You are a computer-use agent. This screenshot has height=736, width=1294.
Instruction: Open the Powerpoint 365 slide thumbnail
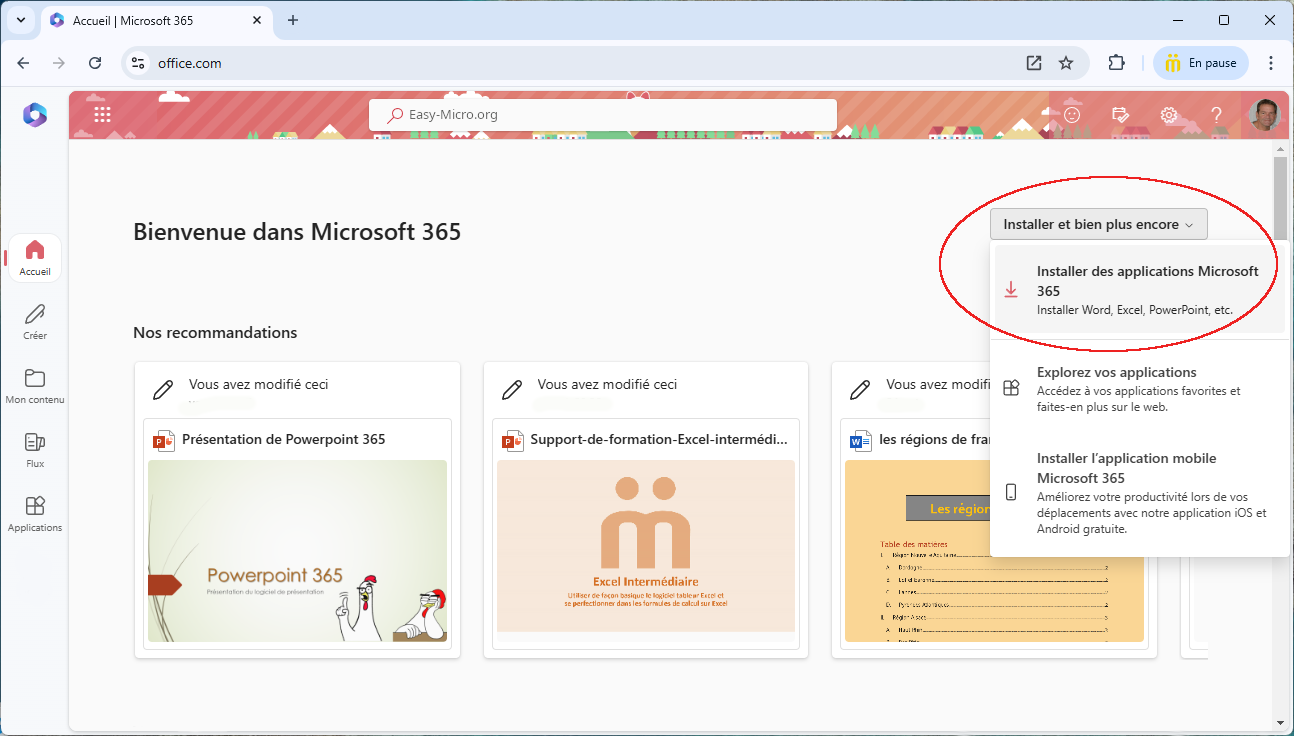coord(297,551)
